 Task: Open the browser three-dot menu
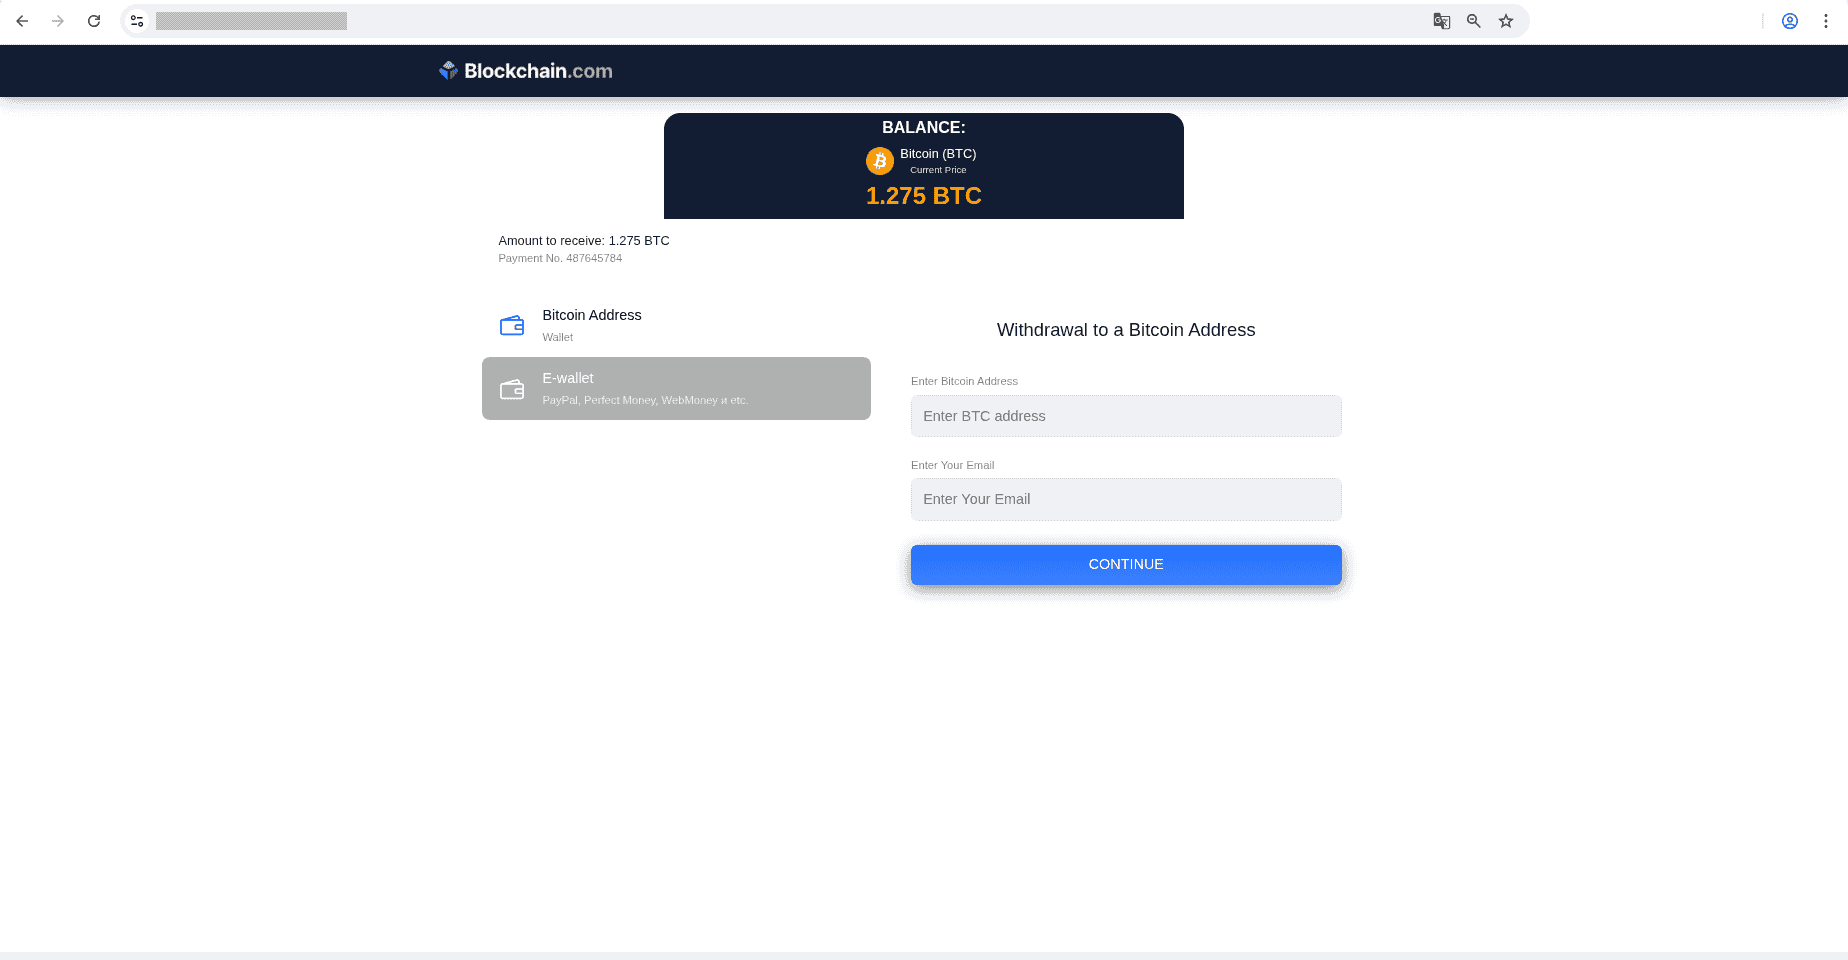1826,21
